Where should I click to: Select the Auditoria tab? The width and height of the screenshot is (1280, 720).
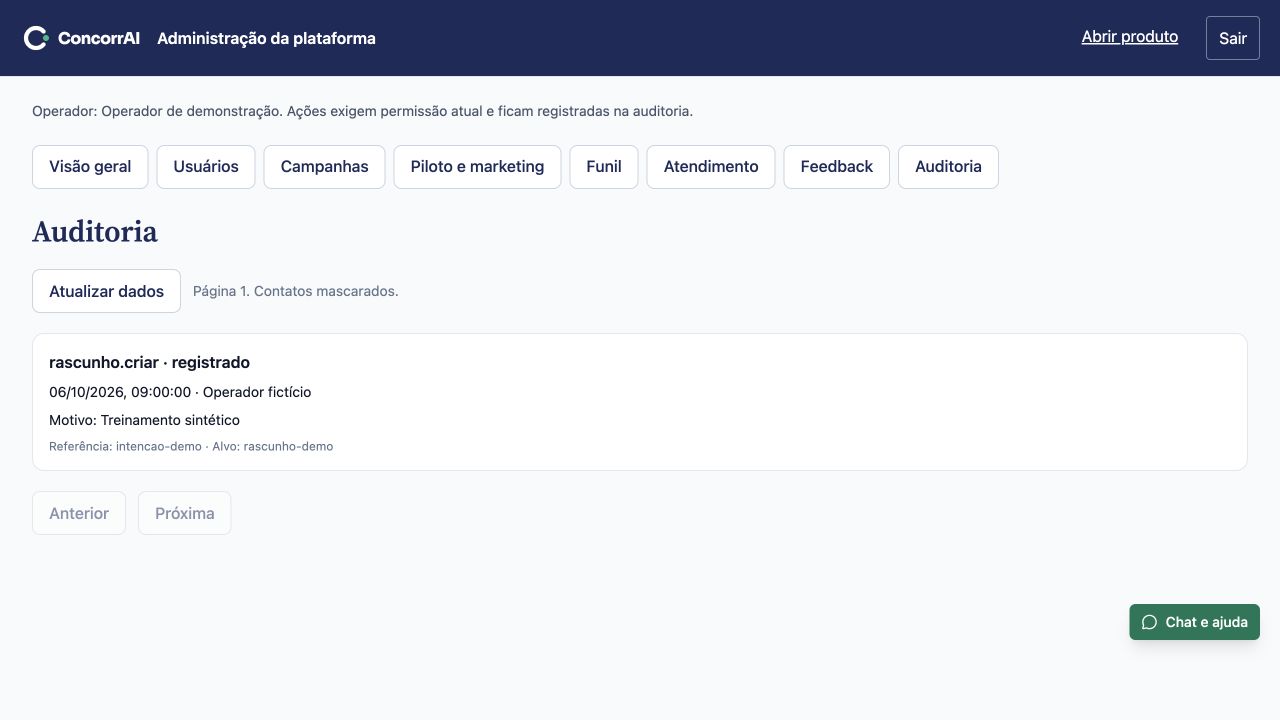point(948,167)
